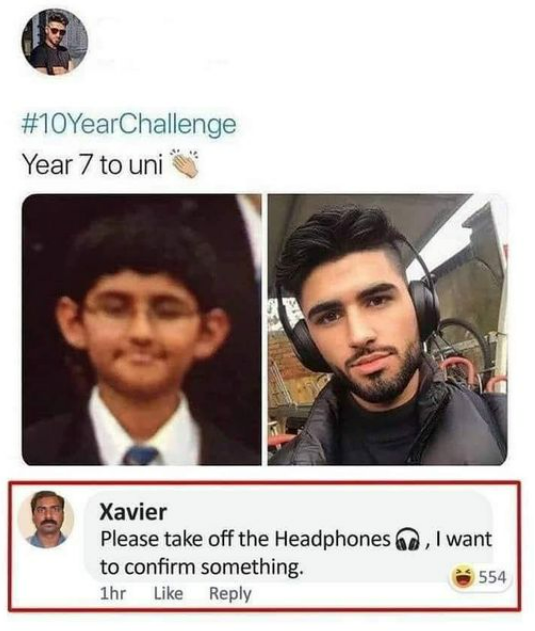This screenshot has height=631, width=535.
Task: View Xavier's commenter avatar
Action: click(x=46, y=519)
